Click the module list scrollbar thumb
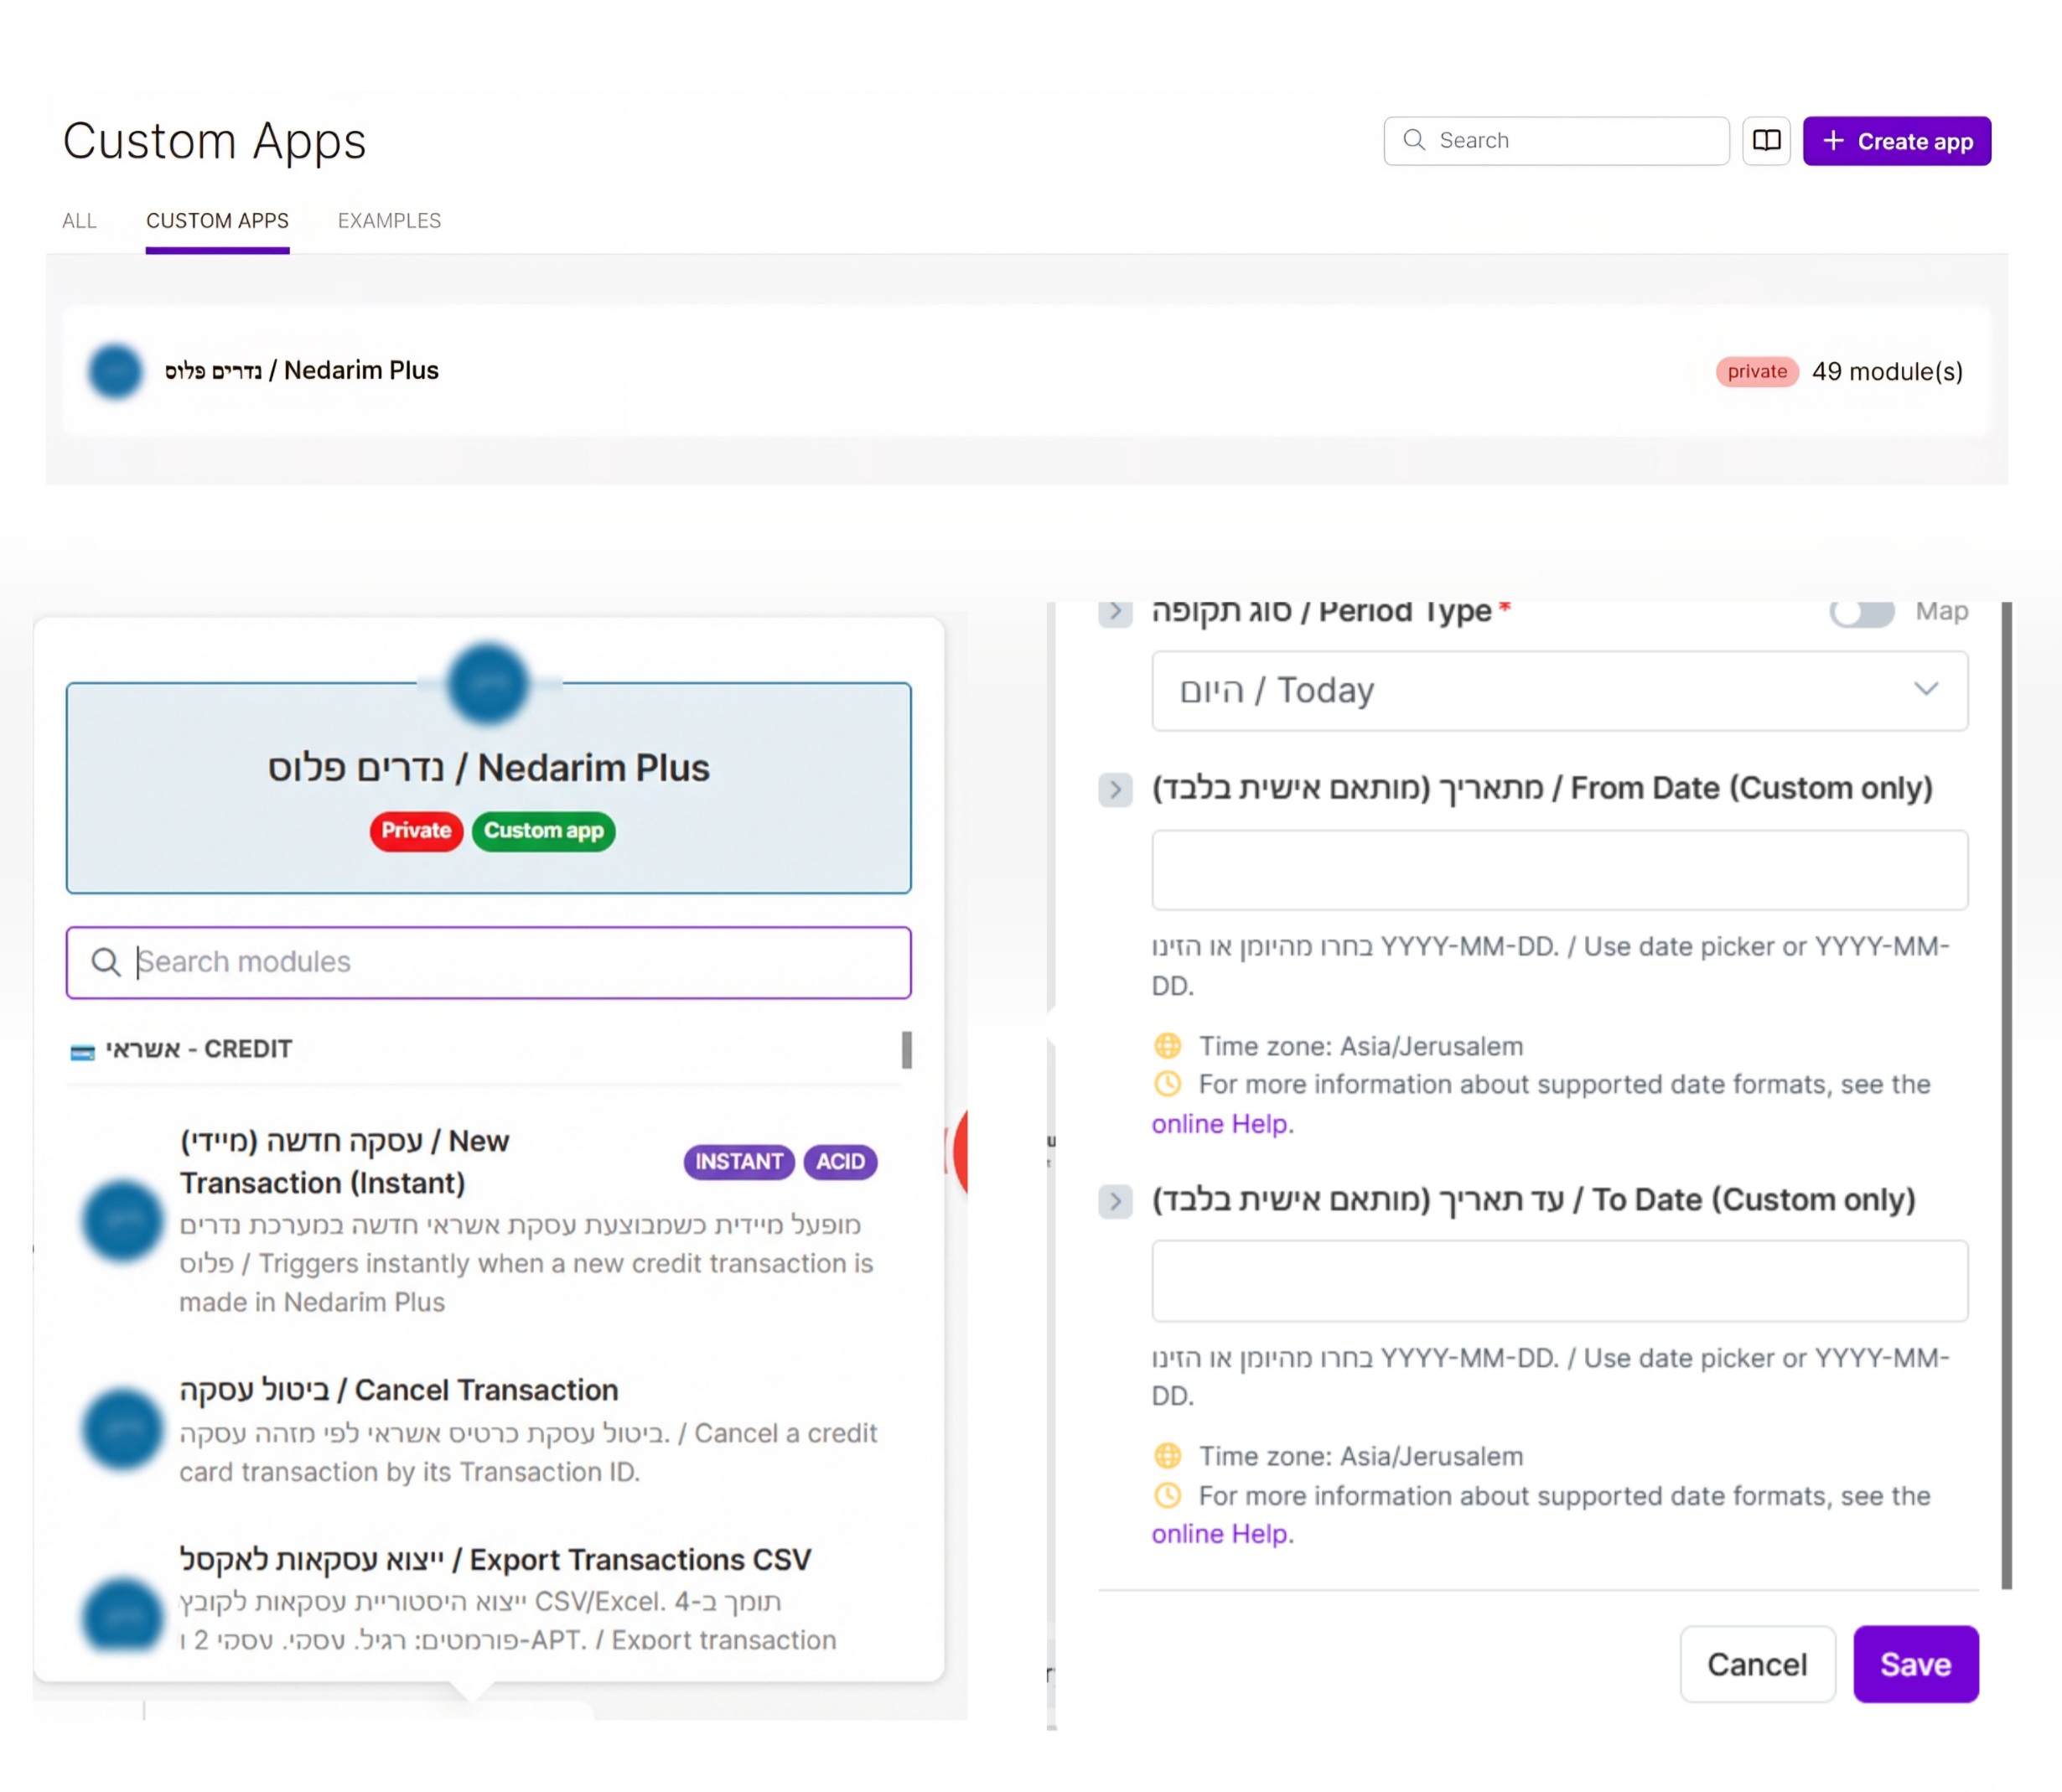This screenshot has width=2062, height=1792. pos(907,1050)
